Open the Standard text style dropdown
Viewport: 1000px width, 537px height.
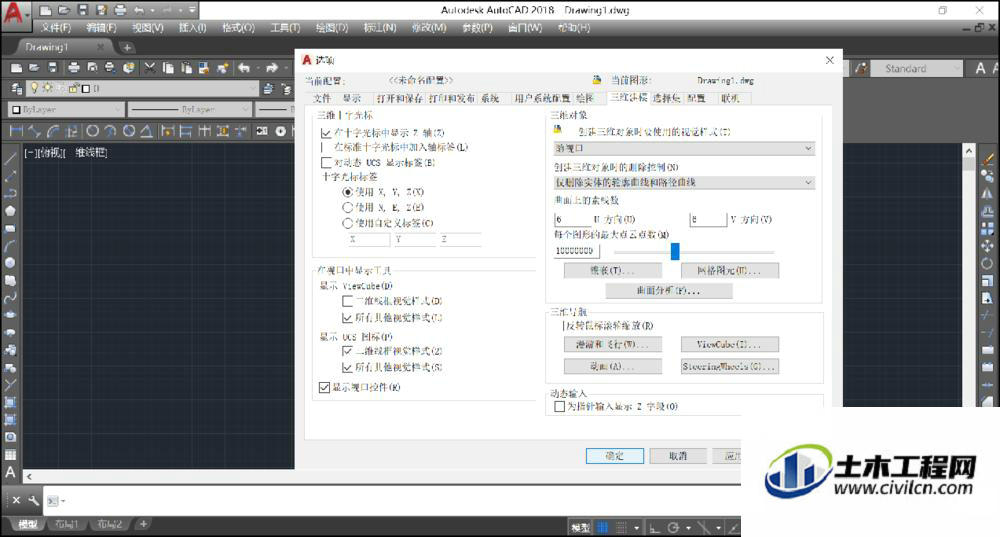click(x=917, y=68)
